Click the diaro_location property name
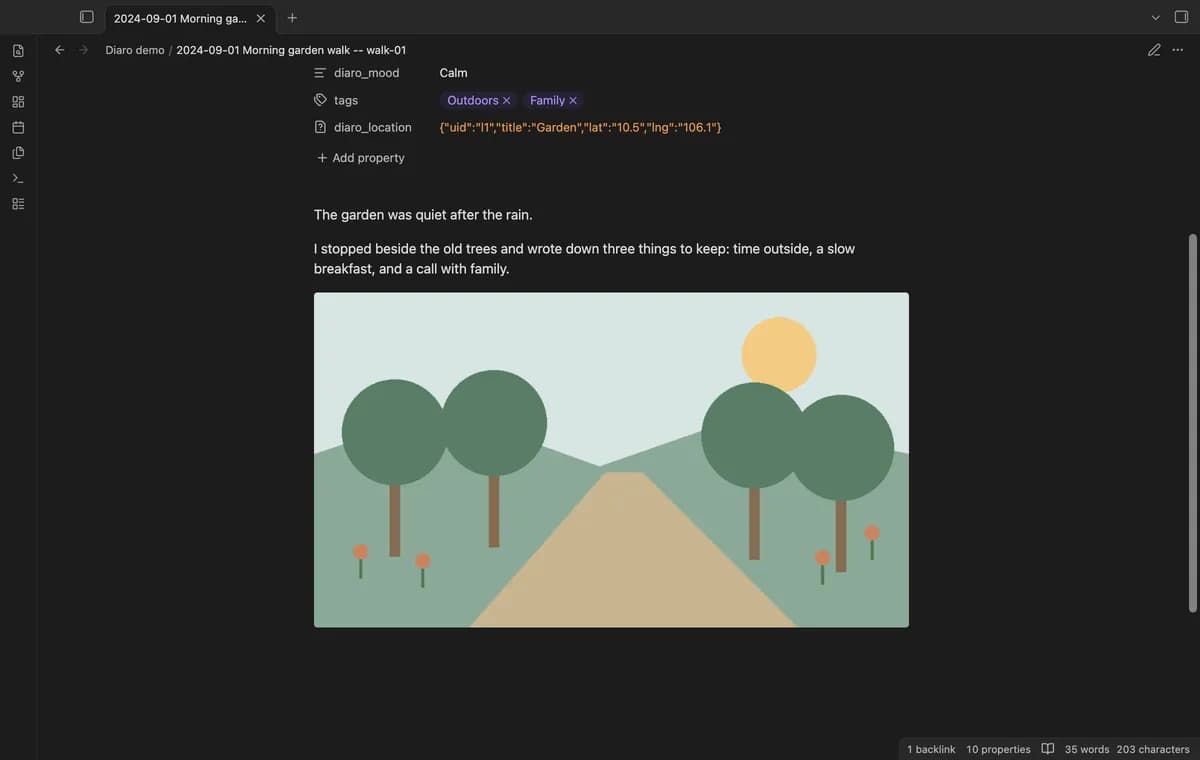This screenshot has height=760, width=1200. 373,127
